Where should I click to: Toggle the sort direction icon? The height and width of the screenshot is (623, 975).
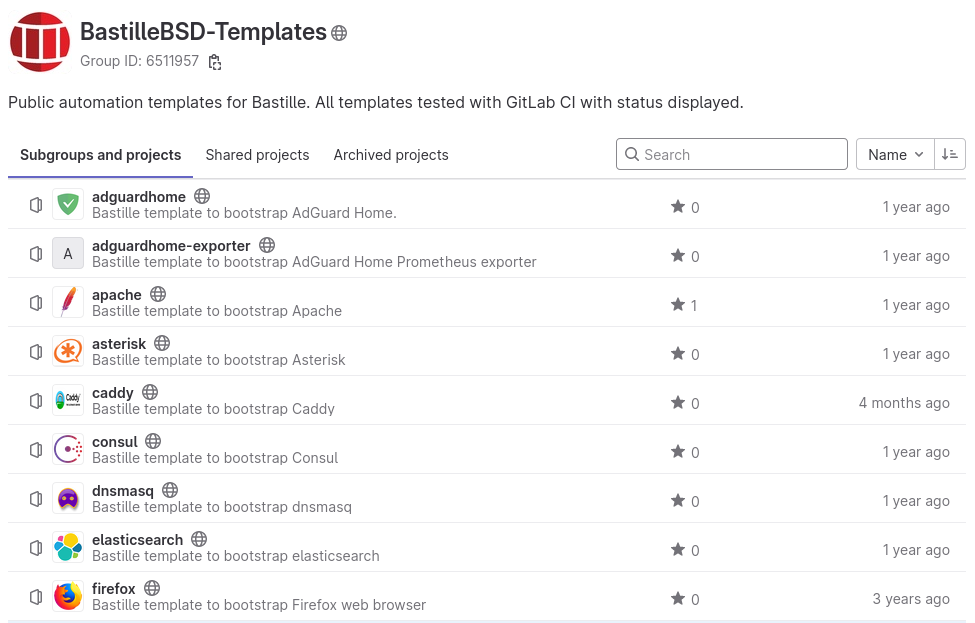pos(949,154)
